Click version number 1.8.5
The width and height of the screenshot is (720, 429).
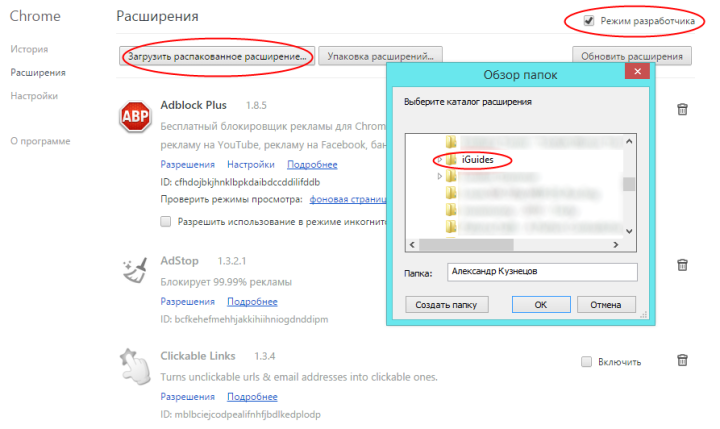[x=256, y=106]
